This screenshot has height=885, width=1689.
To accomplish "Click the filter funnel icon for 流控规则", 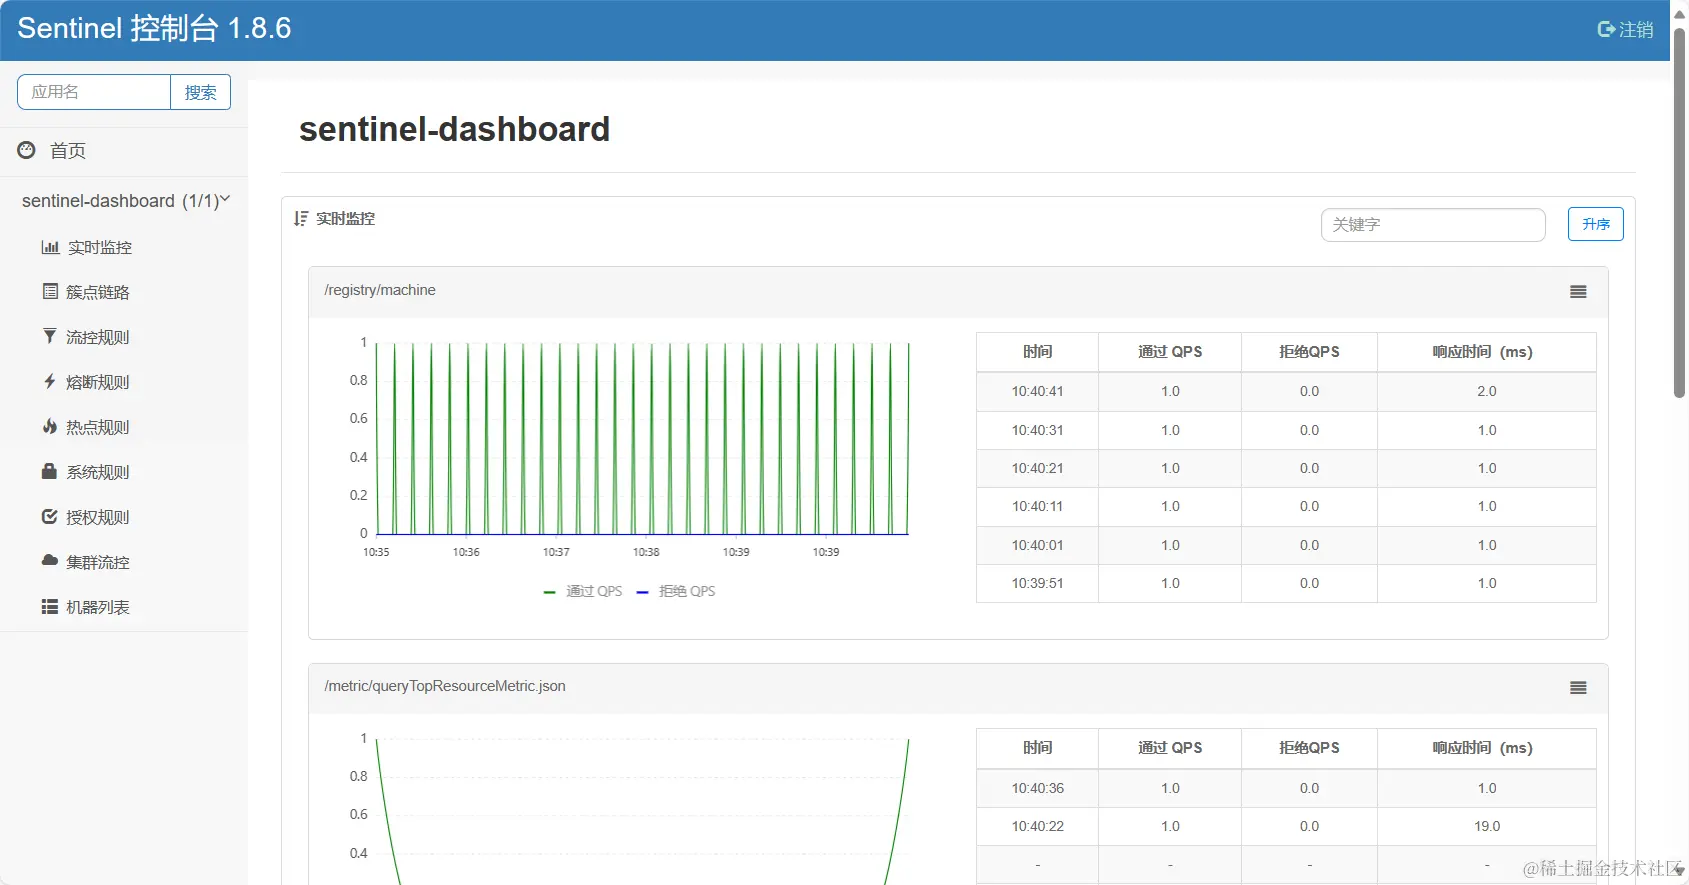I will (x=49, y=336).
